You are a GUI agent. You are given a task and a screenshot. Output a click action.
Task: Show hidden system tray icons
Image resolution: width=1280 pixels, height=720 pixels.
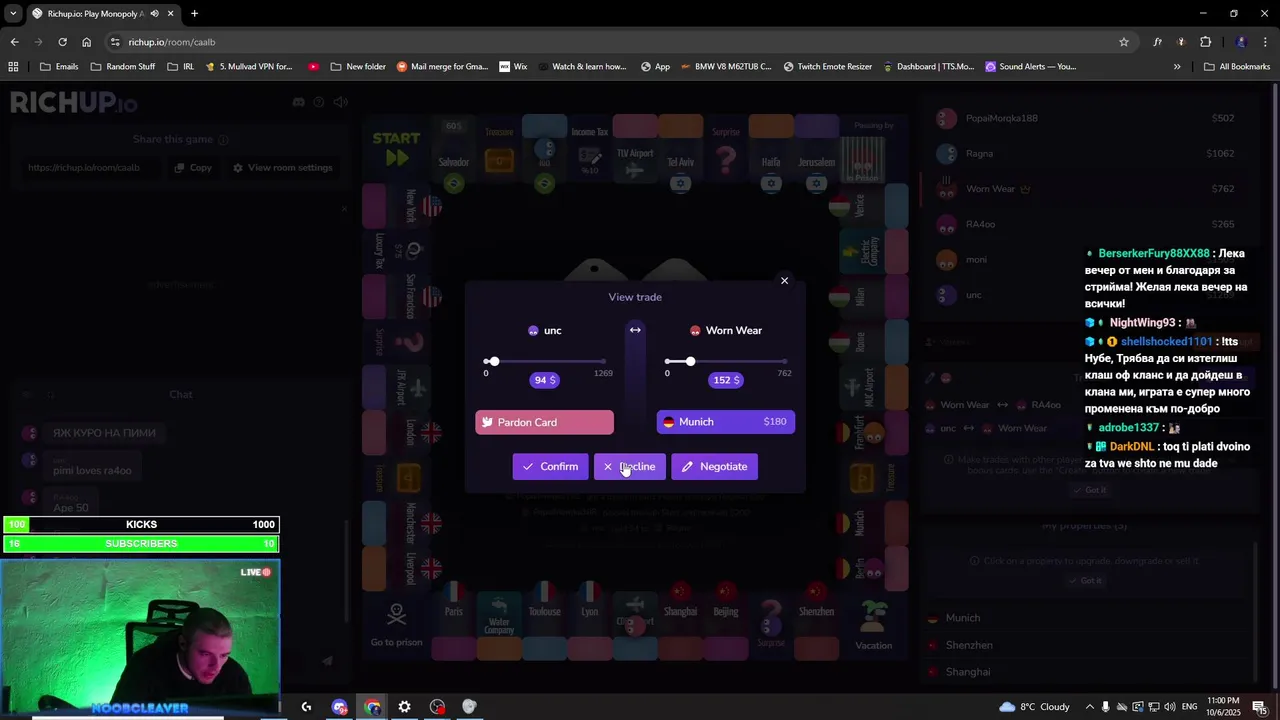point(1090,707)
